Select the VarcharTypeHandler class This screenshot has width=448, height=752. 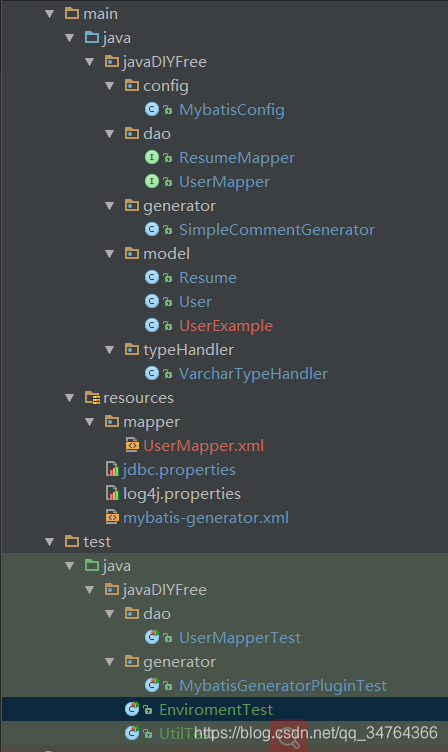pos(253,374)
